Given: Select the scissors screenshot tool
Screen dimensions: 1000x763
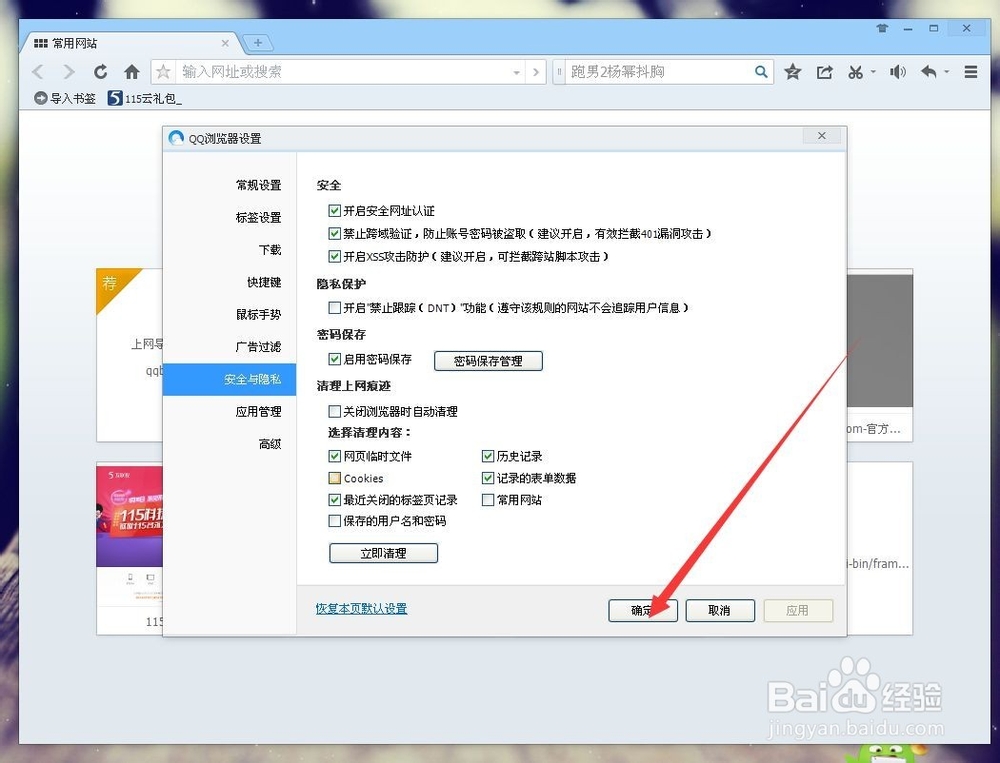Looking at the screenshot, I should click(855, 72).
